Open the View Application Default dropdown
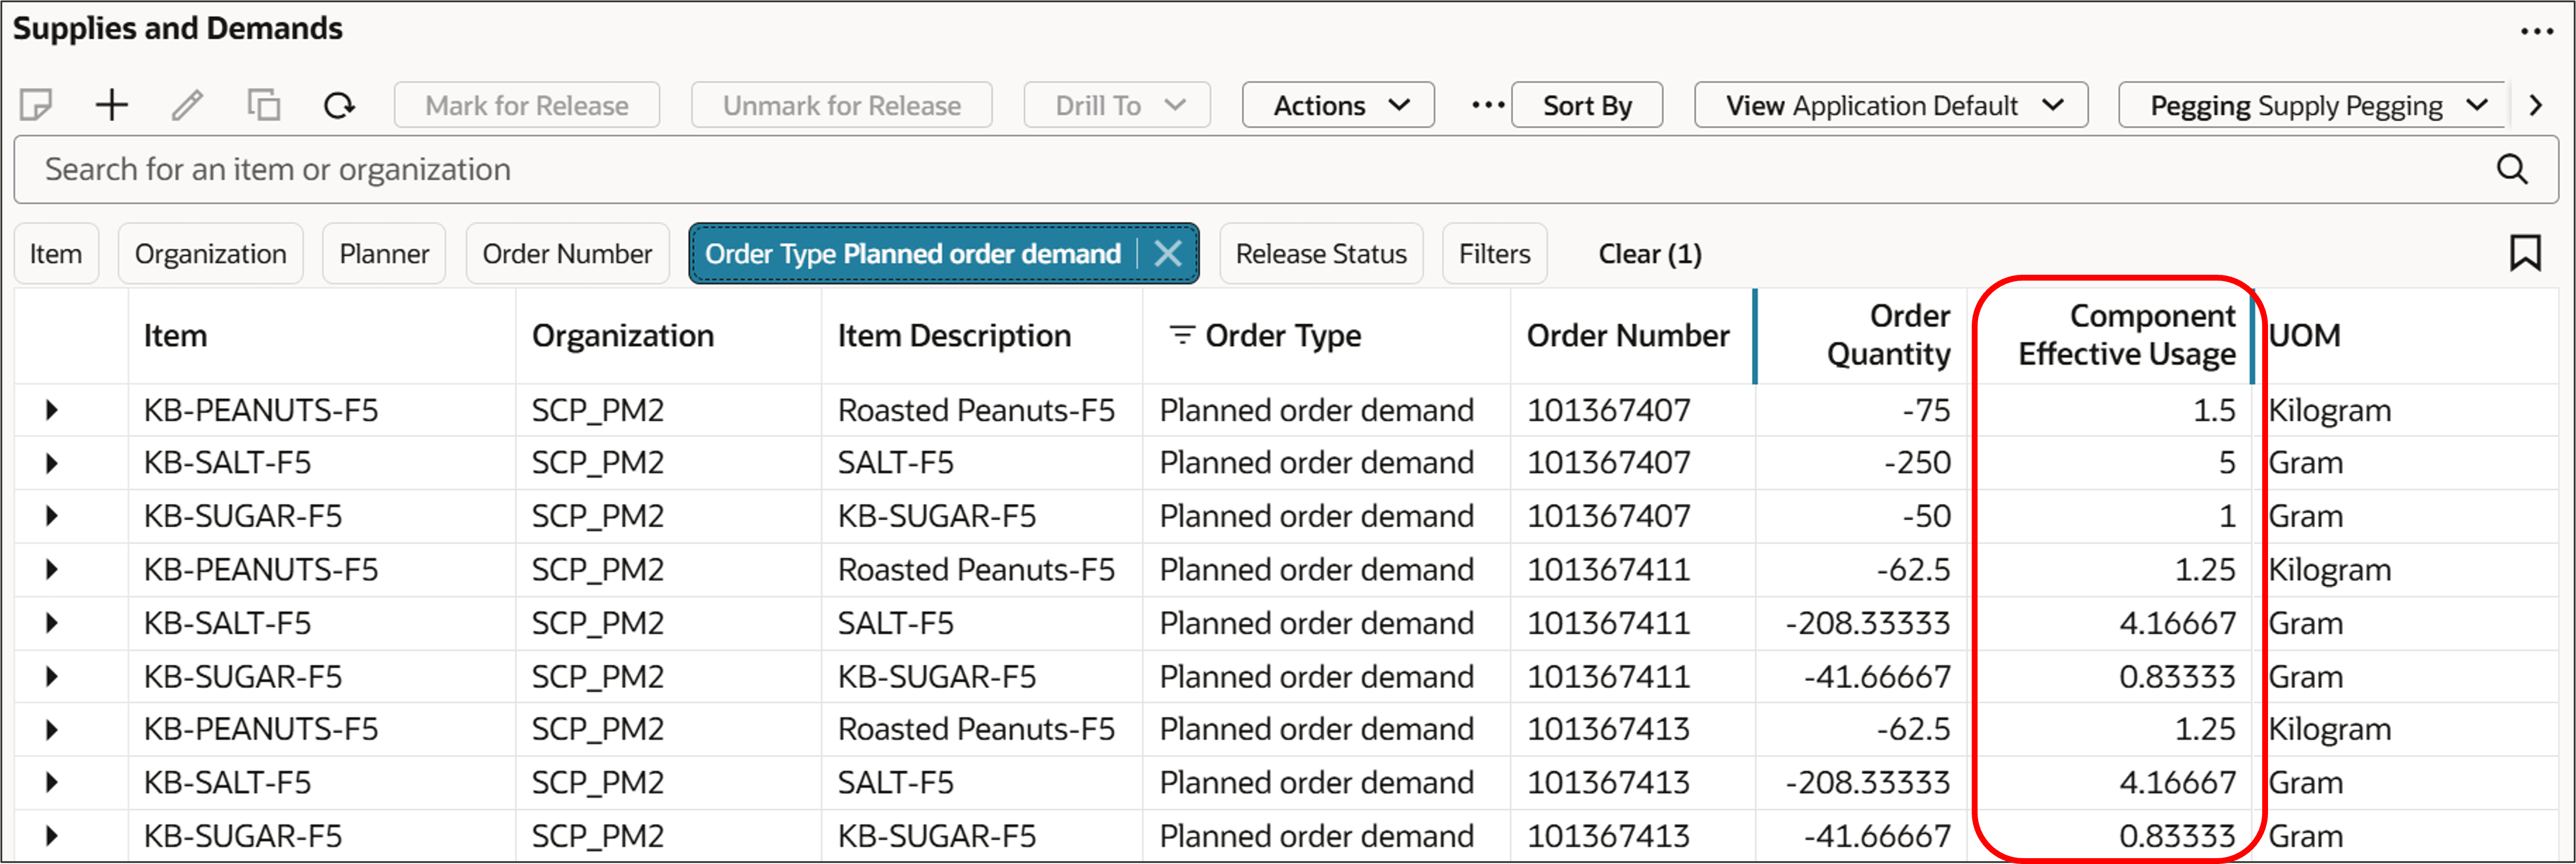Viewport: 2576px width, 864px height. (1889, 104)
